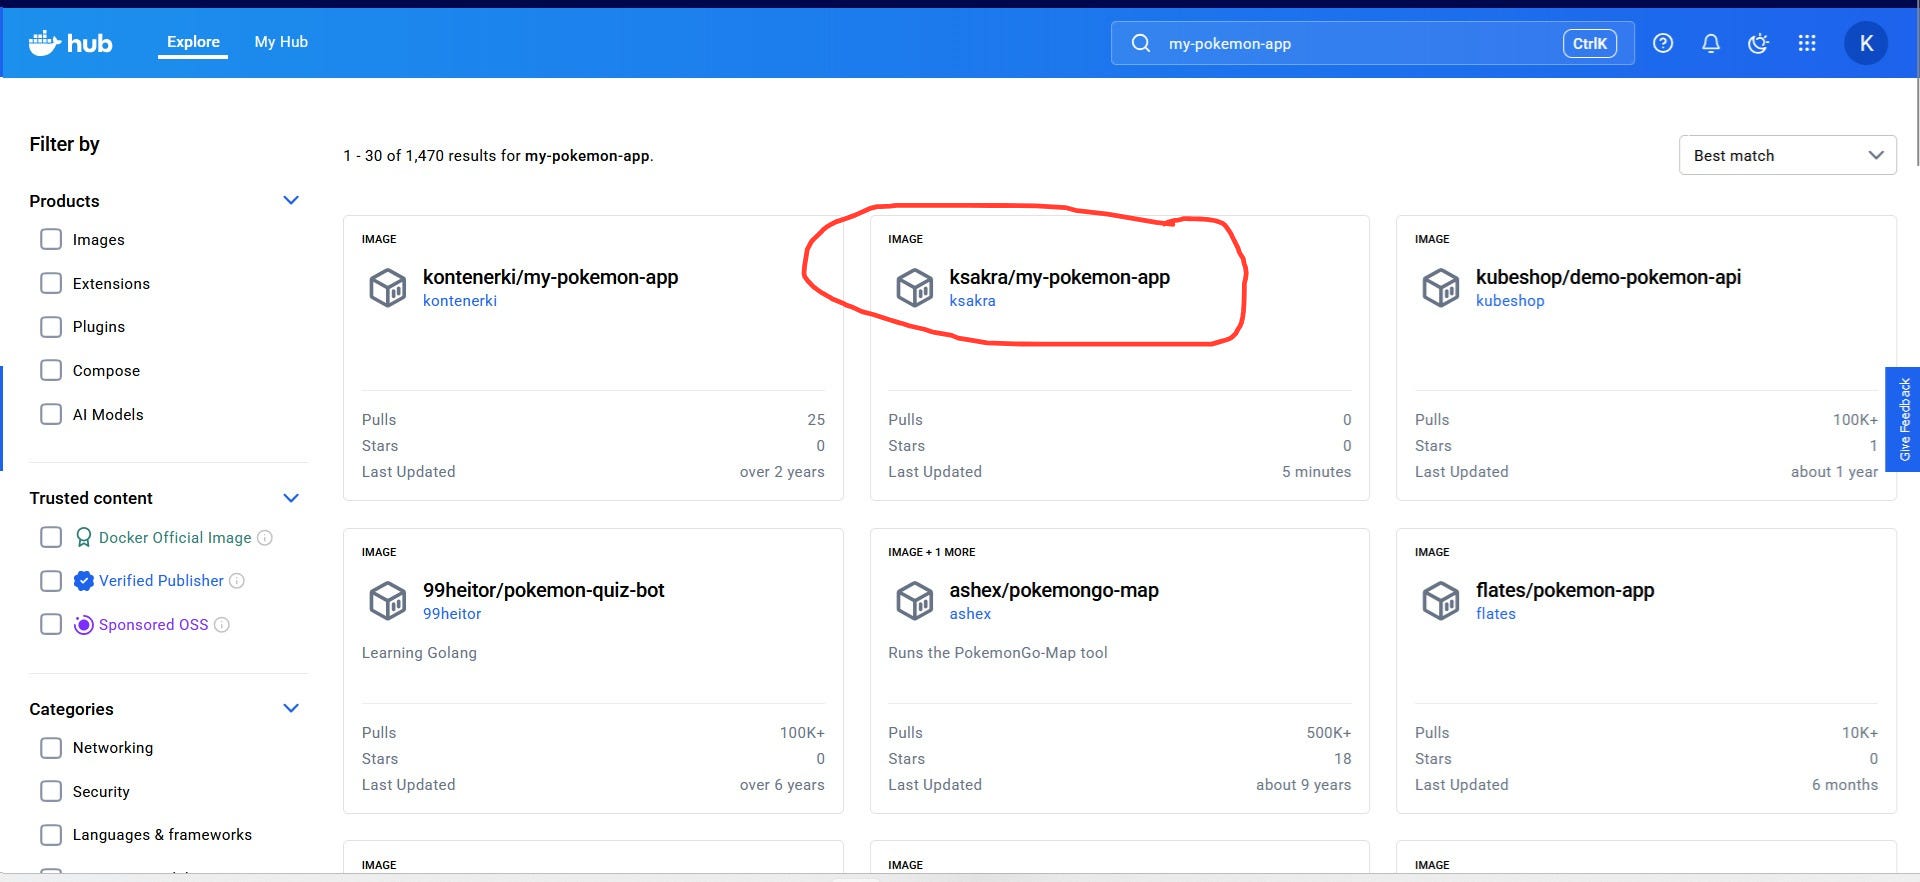Viewport: 1920px width, 882px height.
Task: Click the Give Feedback side button
Action: (1903, 419)
